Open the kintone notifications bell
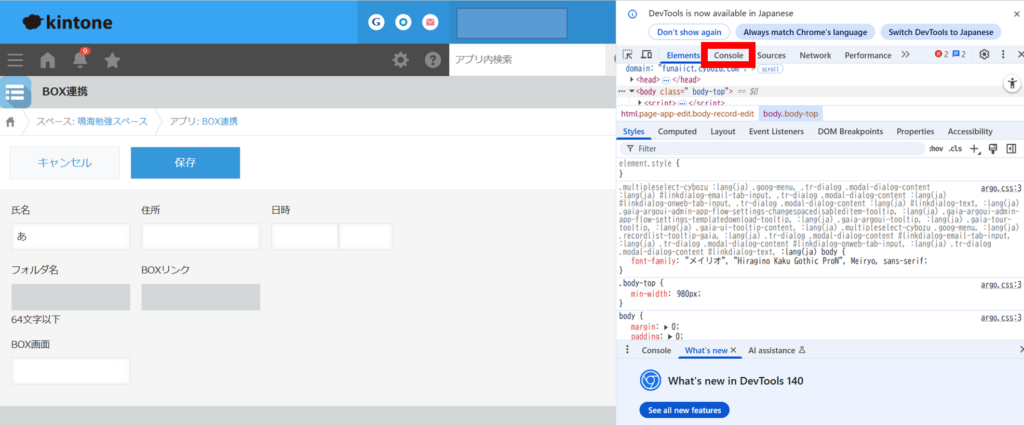The image size is (1024, 425). (x=80, y=60)
